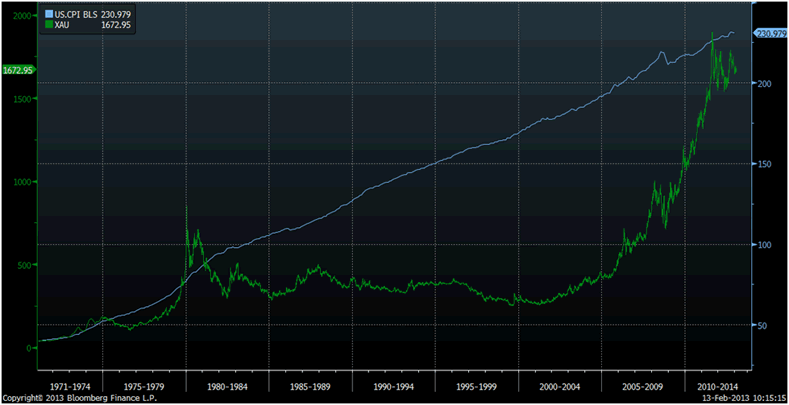This screenshot has width=789, height=405.
Task: Click the 2000 tick on left axis
Action: click(x=20, y=17)
